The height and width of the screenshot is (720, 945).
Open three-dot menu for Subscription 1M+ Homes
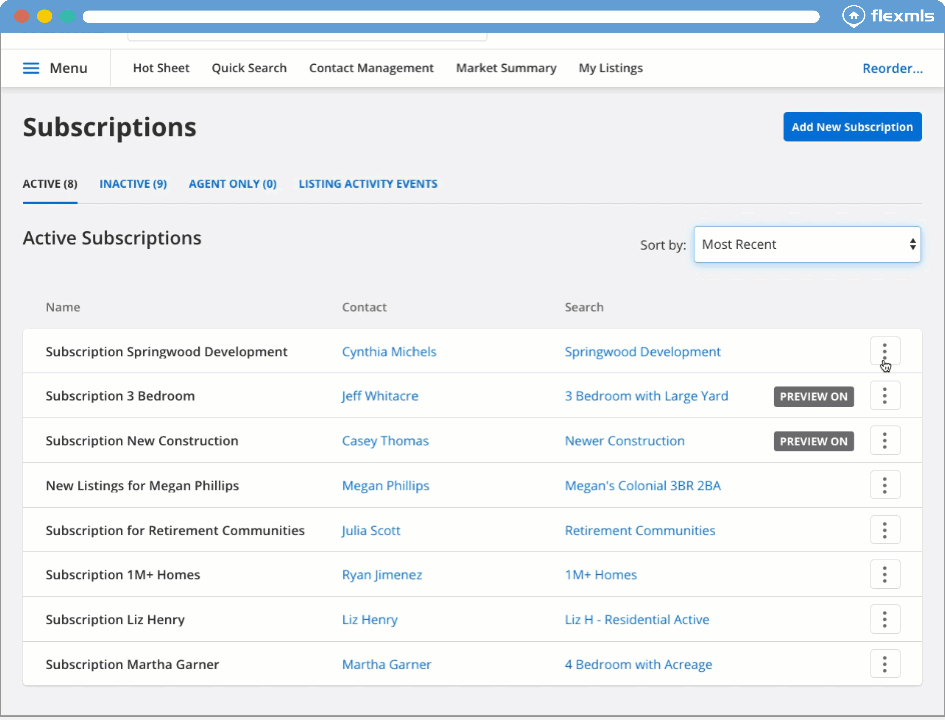point(885,575)
